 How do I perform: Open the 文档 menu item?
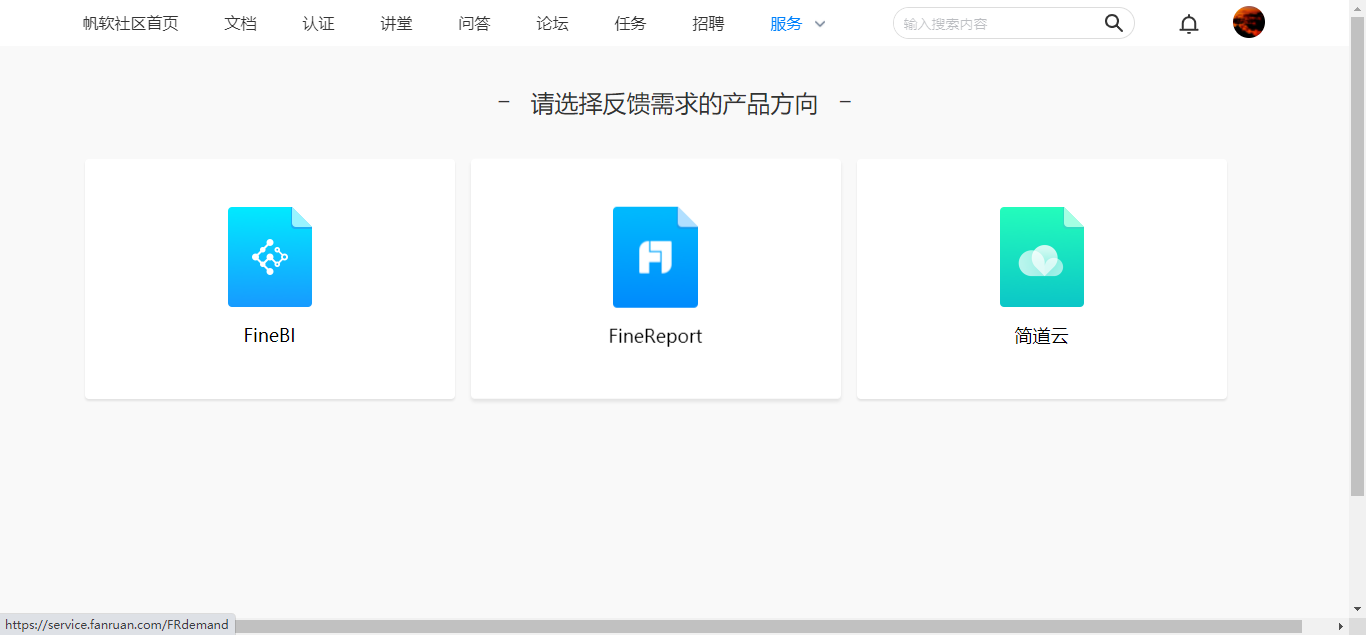[241, 23]
